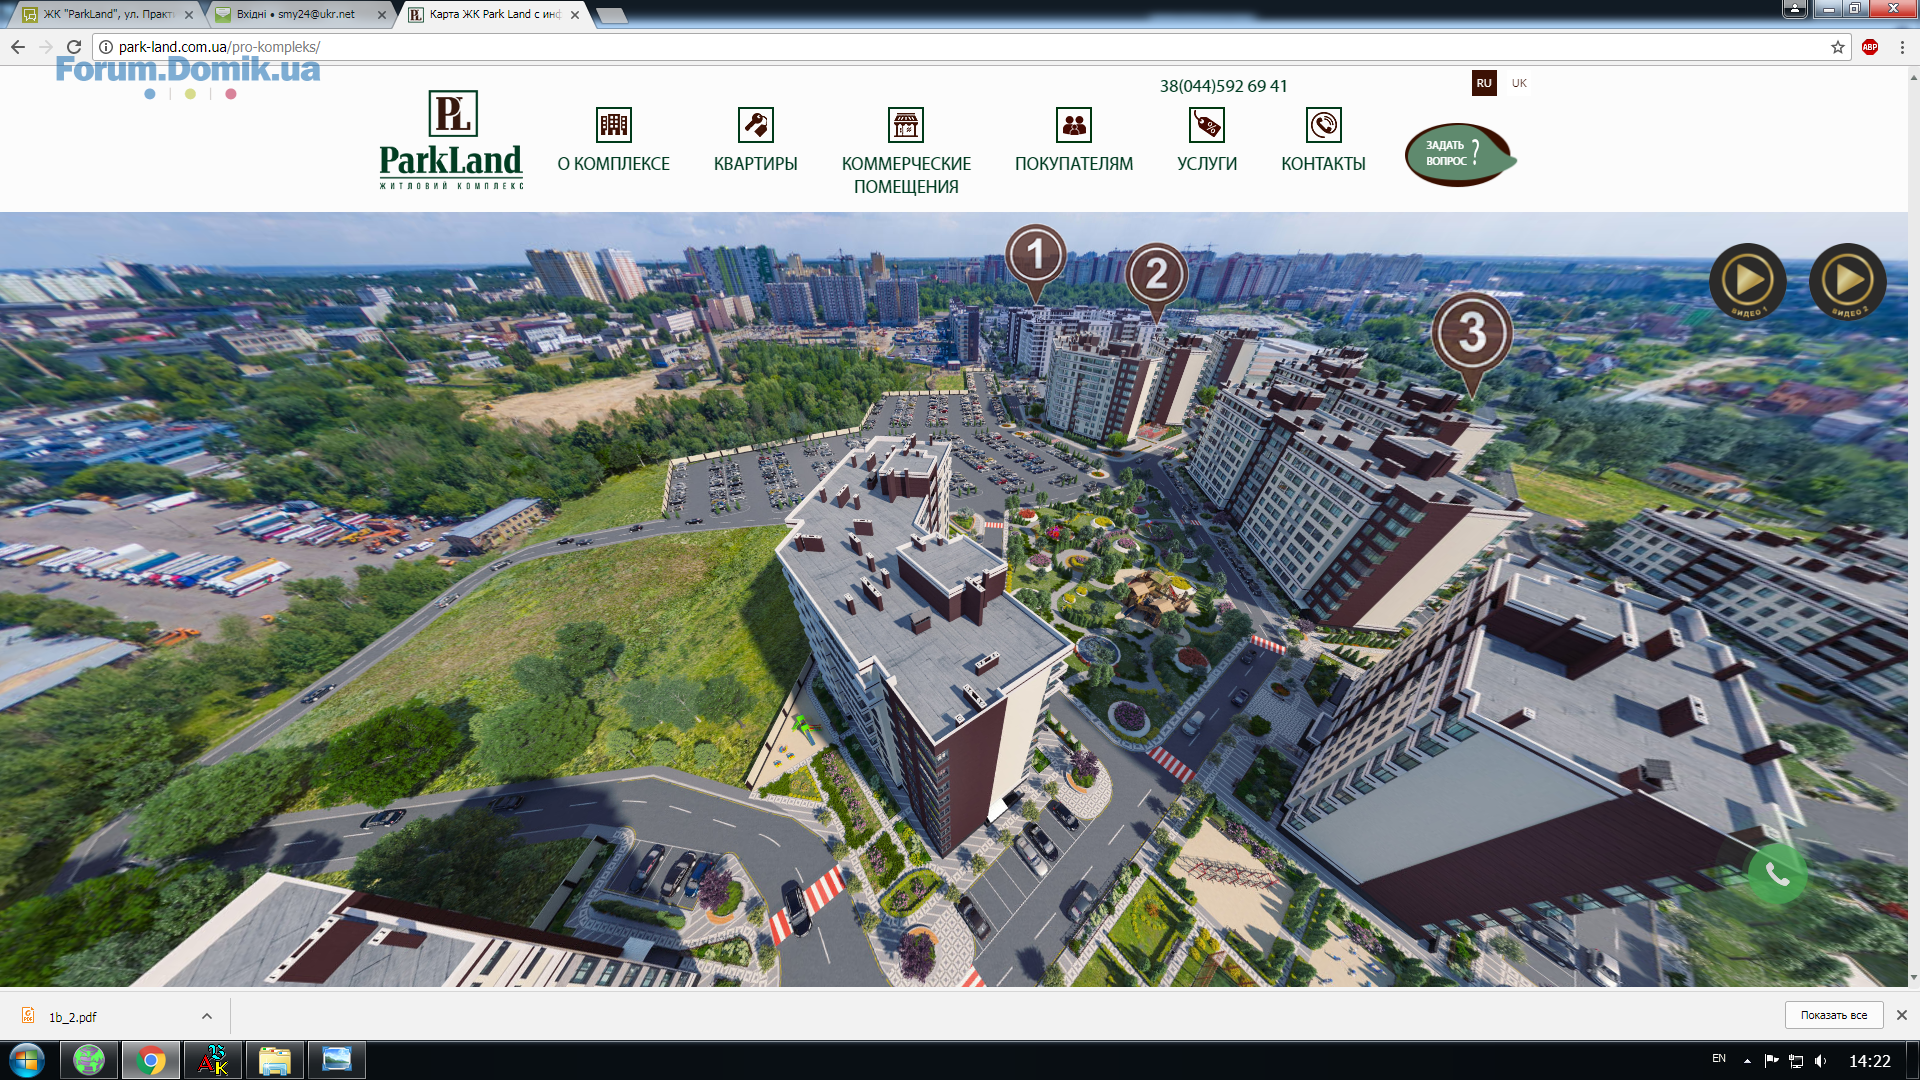Open the AK app in taskbar
Viewport: 1924px width, 1080px height.
pos(213,1060)
